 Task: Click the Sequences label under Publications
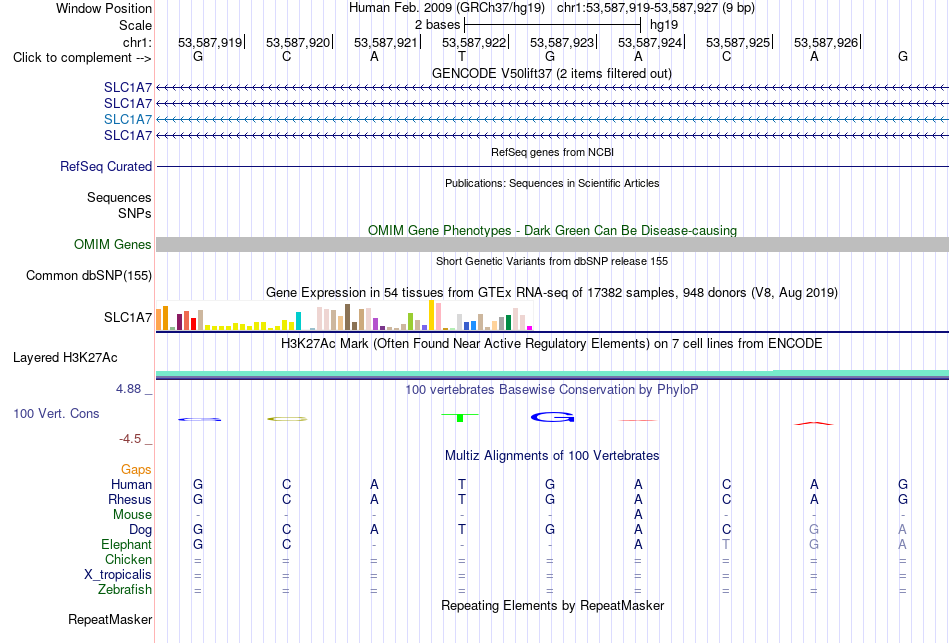[119, 198]
